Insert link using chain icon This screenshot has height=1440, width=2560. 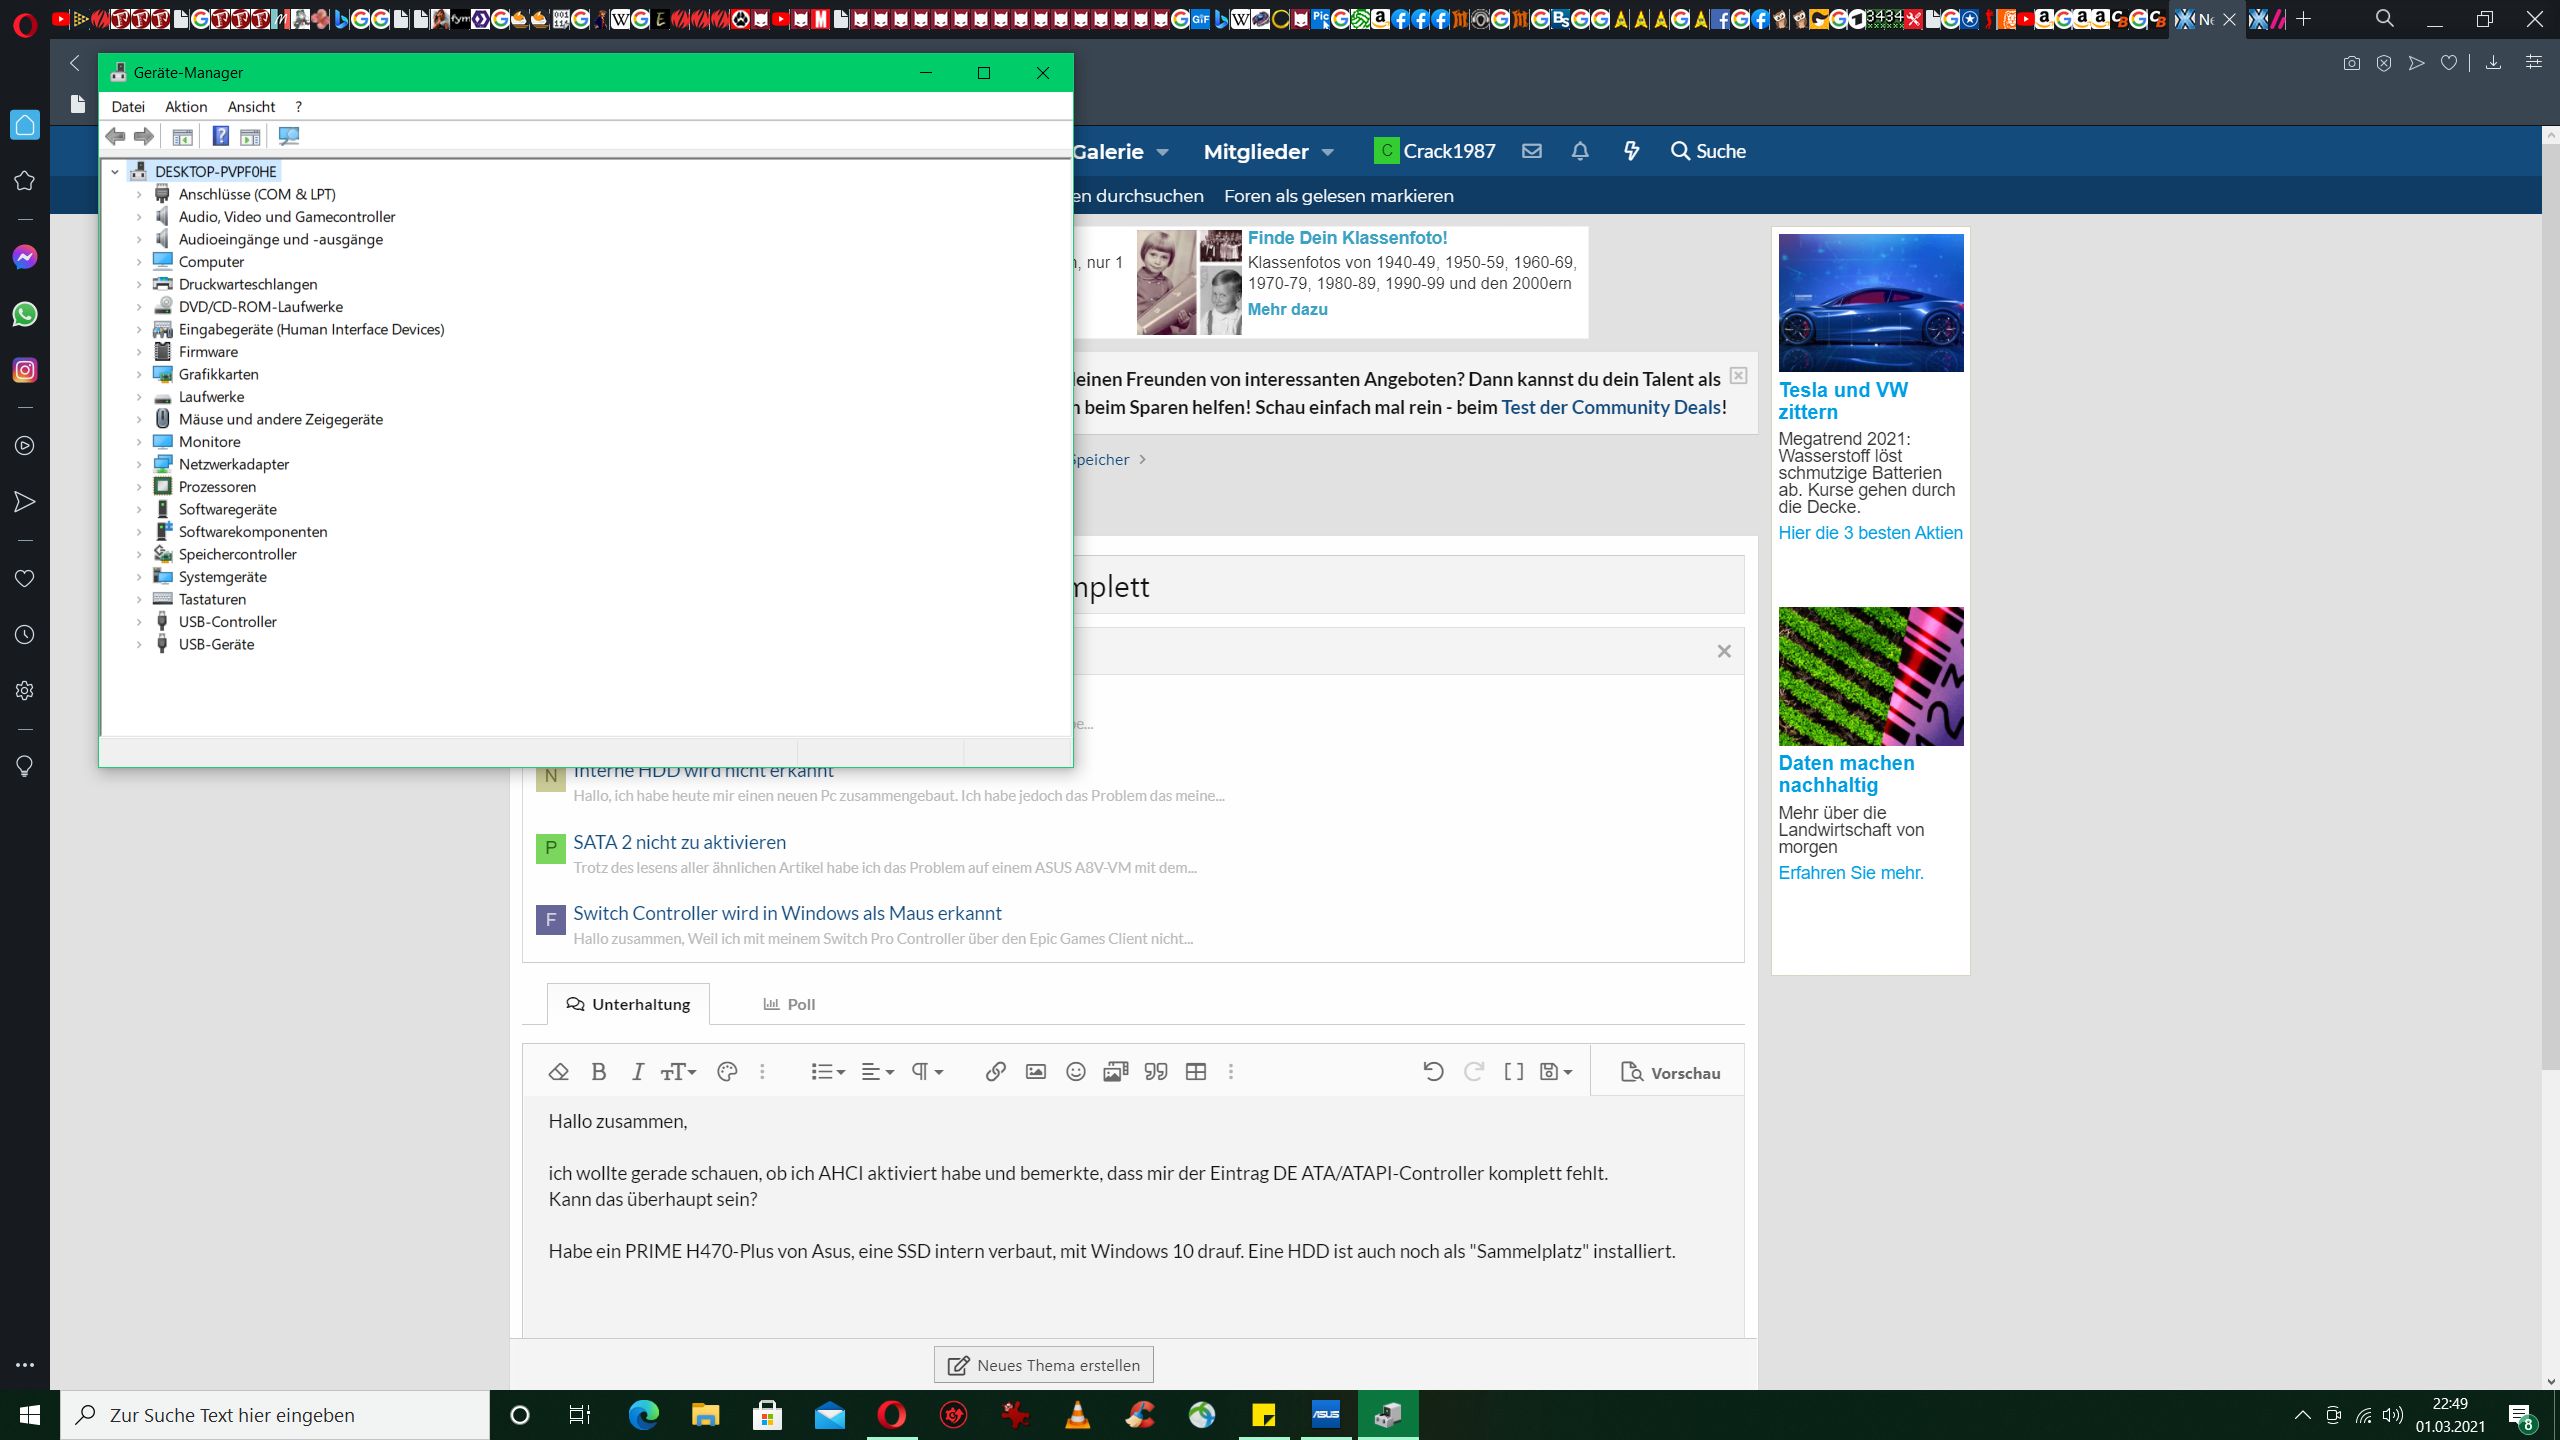pyautogui.click(x=995, y=1072)
